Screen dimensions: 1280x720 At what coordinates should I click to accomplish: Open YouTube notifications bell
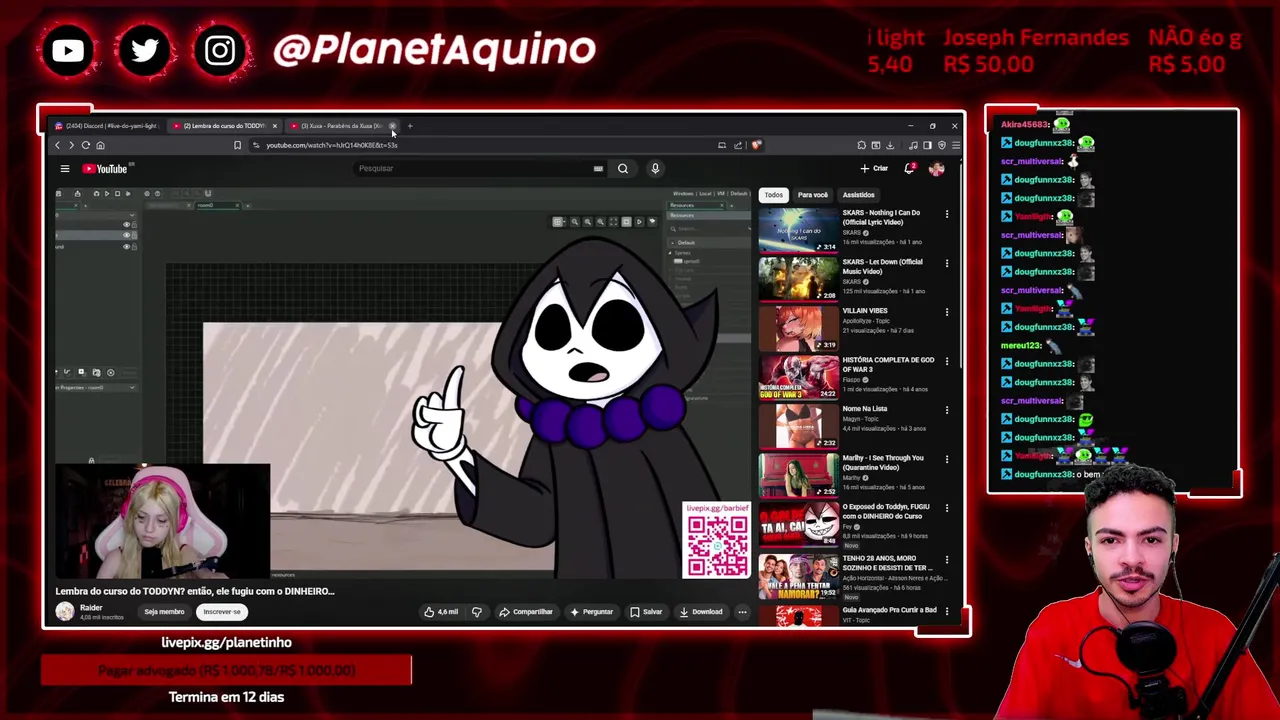point(910,168)
